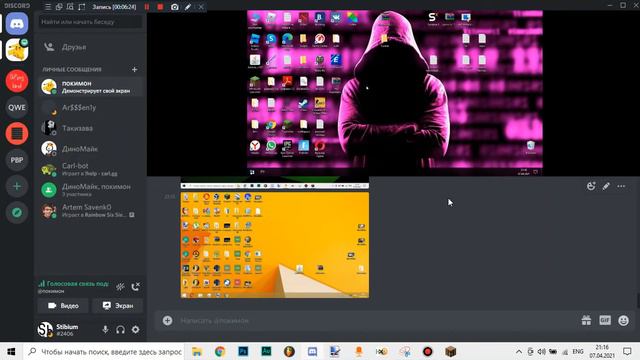Open the message more options ellipsis
The height and width of the screenshot is (360, 640).
(x=621, y=186)
